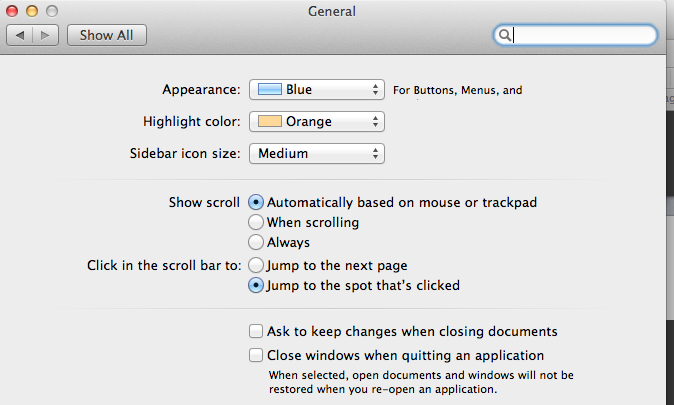Minimize the General window with yellow button

(x=31, y=10)
